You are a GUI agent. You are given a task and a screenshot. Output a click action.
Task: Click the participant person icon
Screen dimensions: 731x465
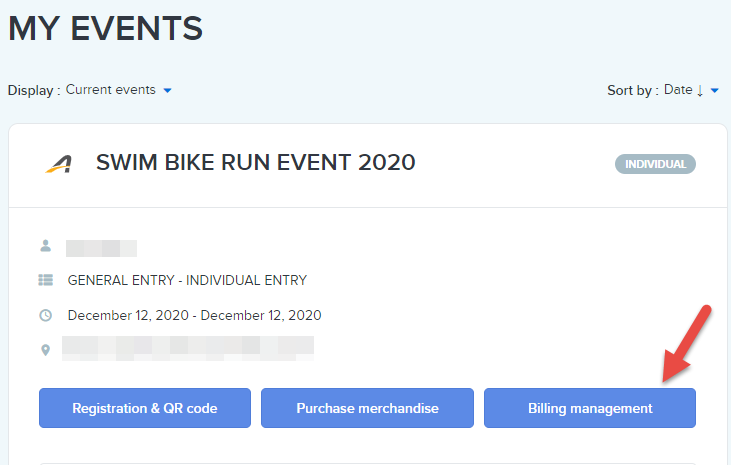tap(45, 246)
